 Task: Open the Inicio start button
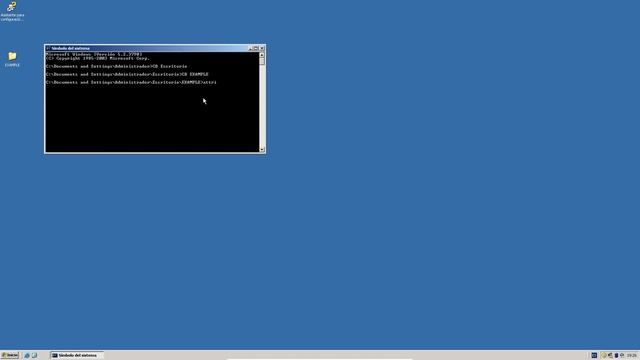10,355
